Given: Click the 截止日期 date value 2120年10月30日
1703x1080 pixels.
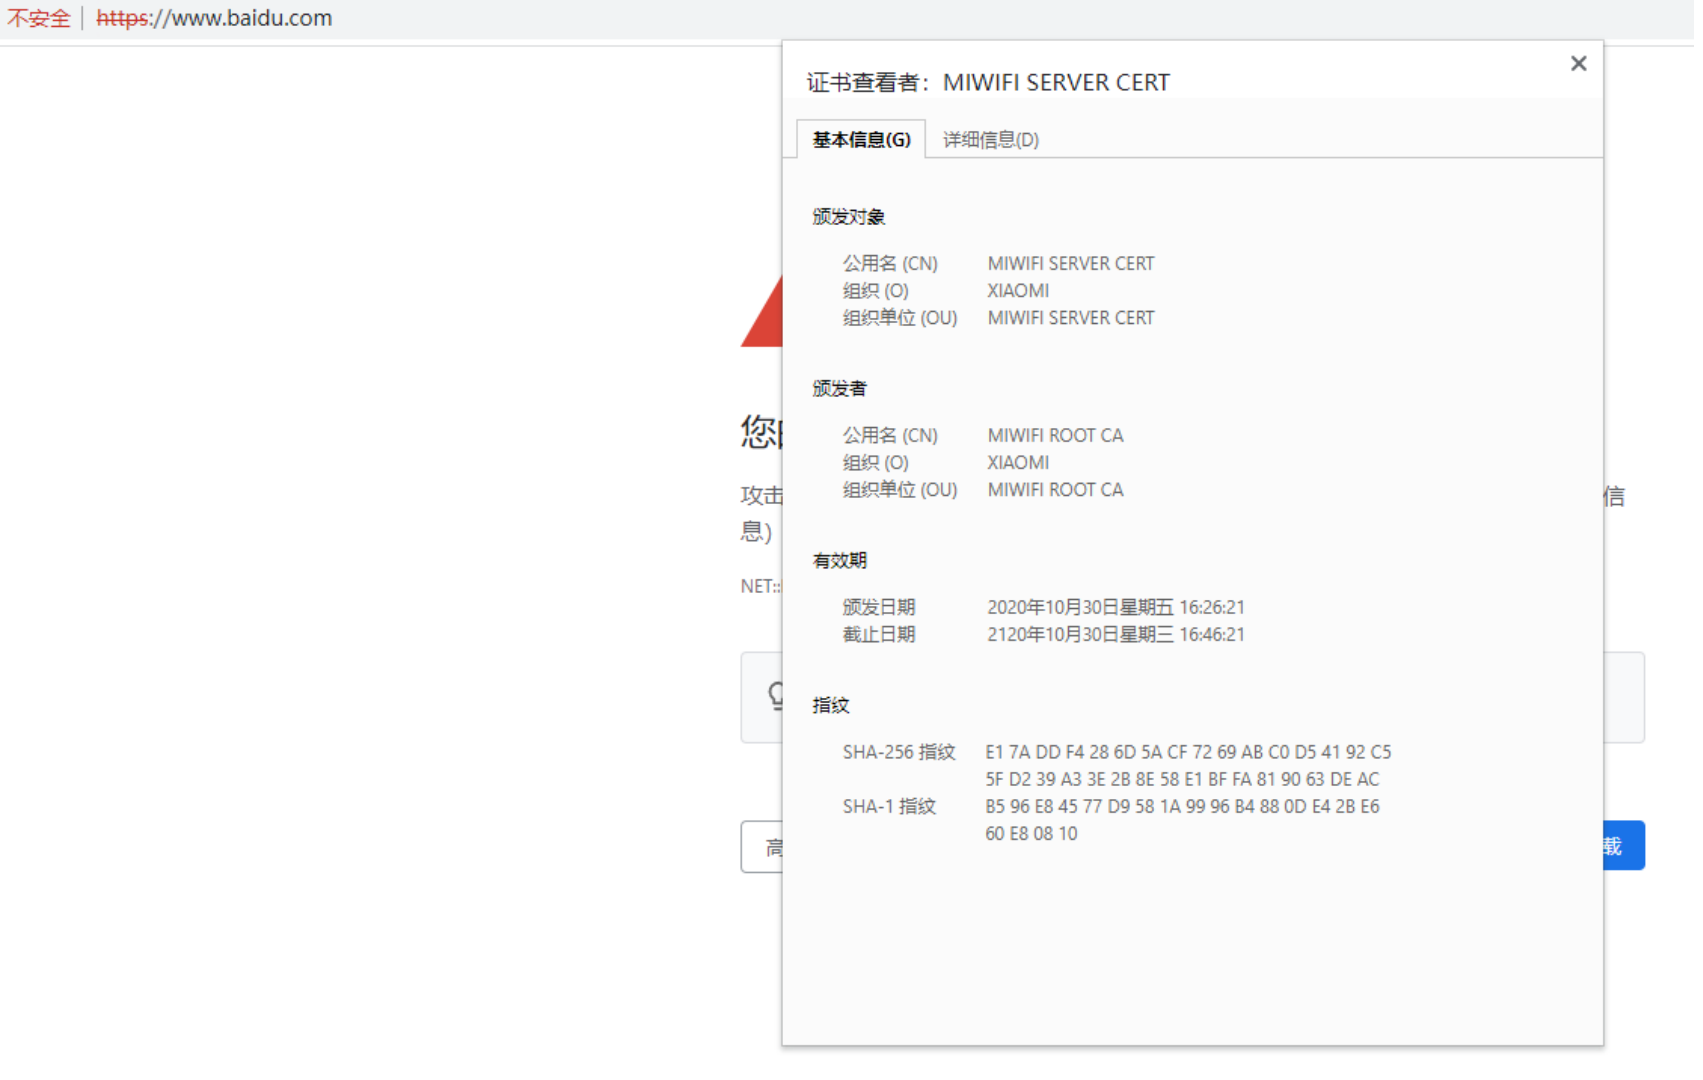Looking at the screenshot, I should point(1115,634).
